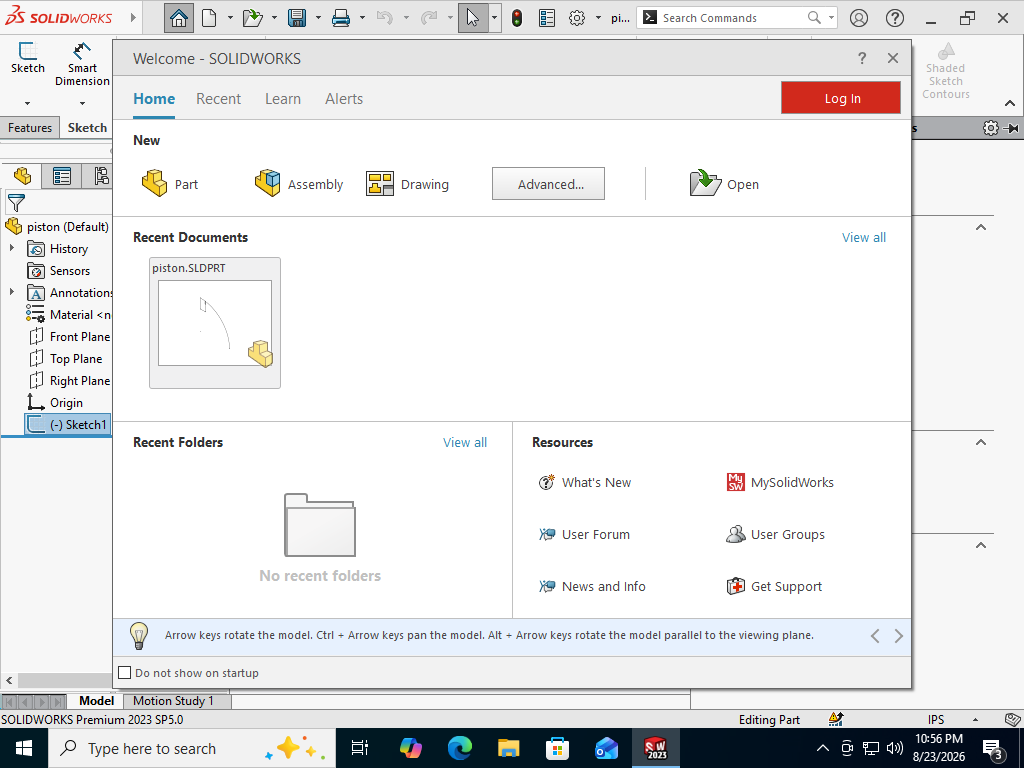Create a new Drawing document
Screen dimensions: 1024x768
click(x=408, y=184)
